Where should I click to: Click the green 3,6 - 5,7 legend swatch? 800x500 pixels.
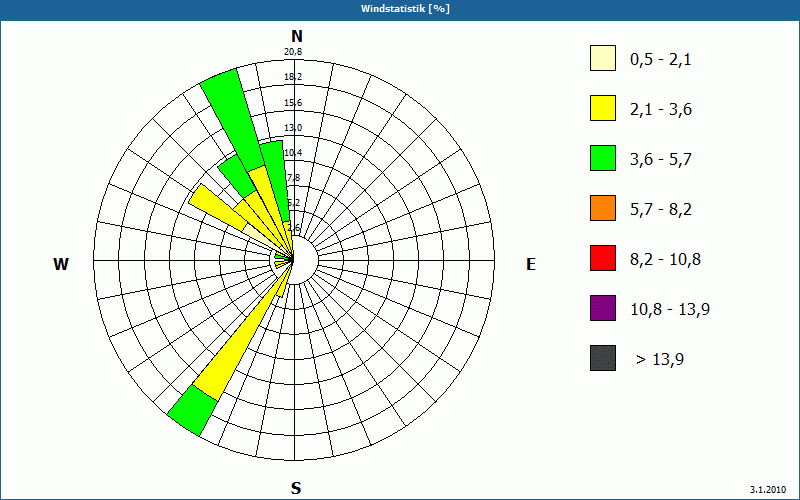pos(603,158)
